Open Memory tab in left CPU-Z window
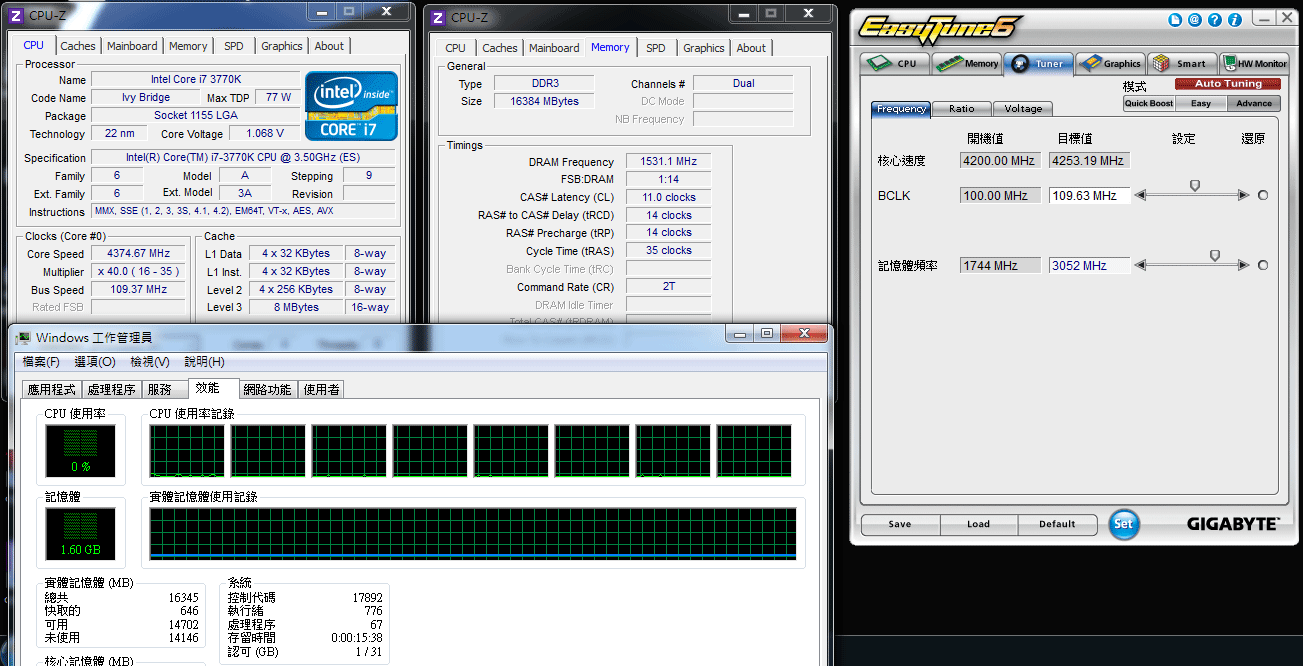 pyautogui.click(x=188, y=46)
